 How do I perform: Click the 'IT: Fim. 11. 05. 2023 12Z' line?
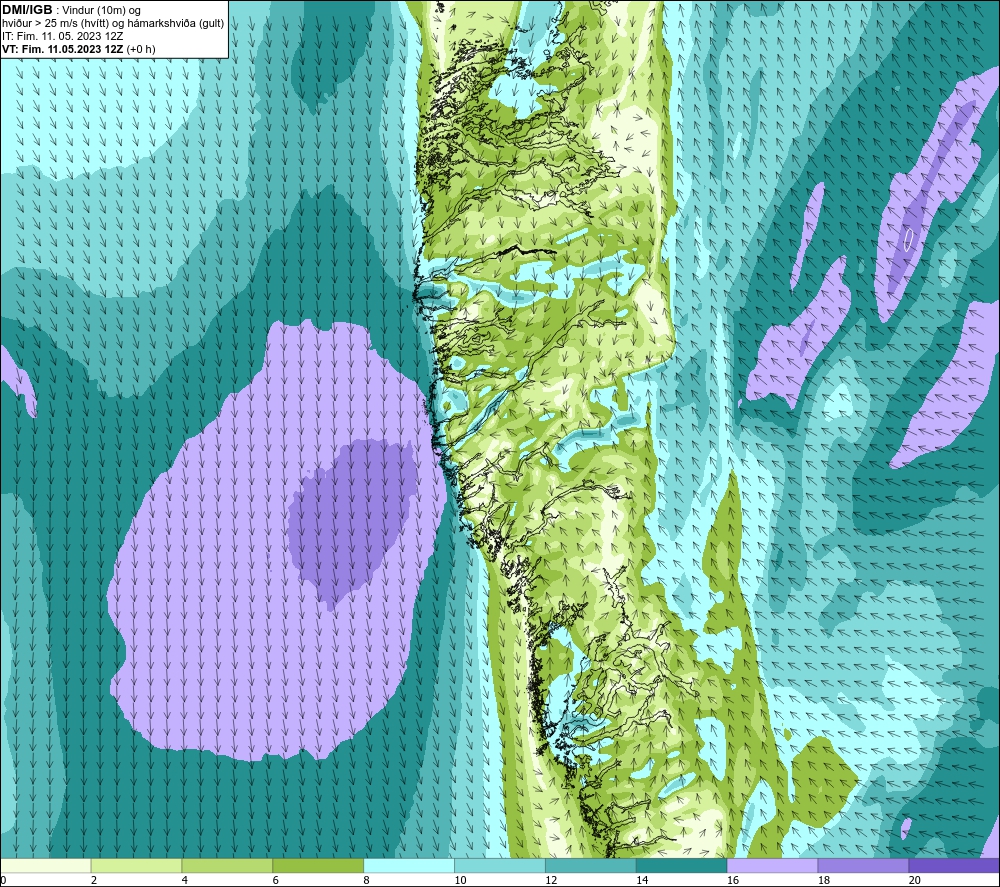click(62, 36)
